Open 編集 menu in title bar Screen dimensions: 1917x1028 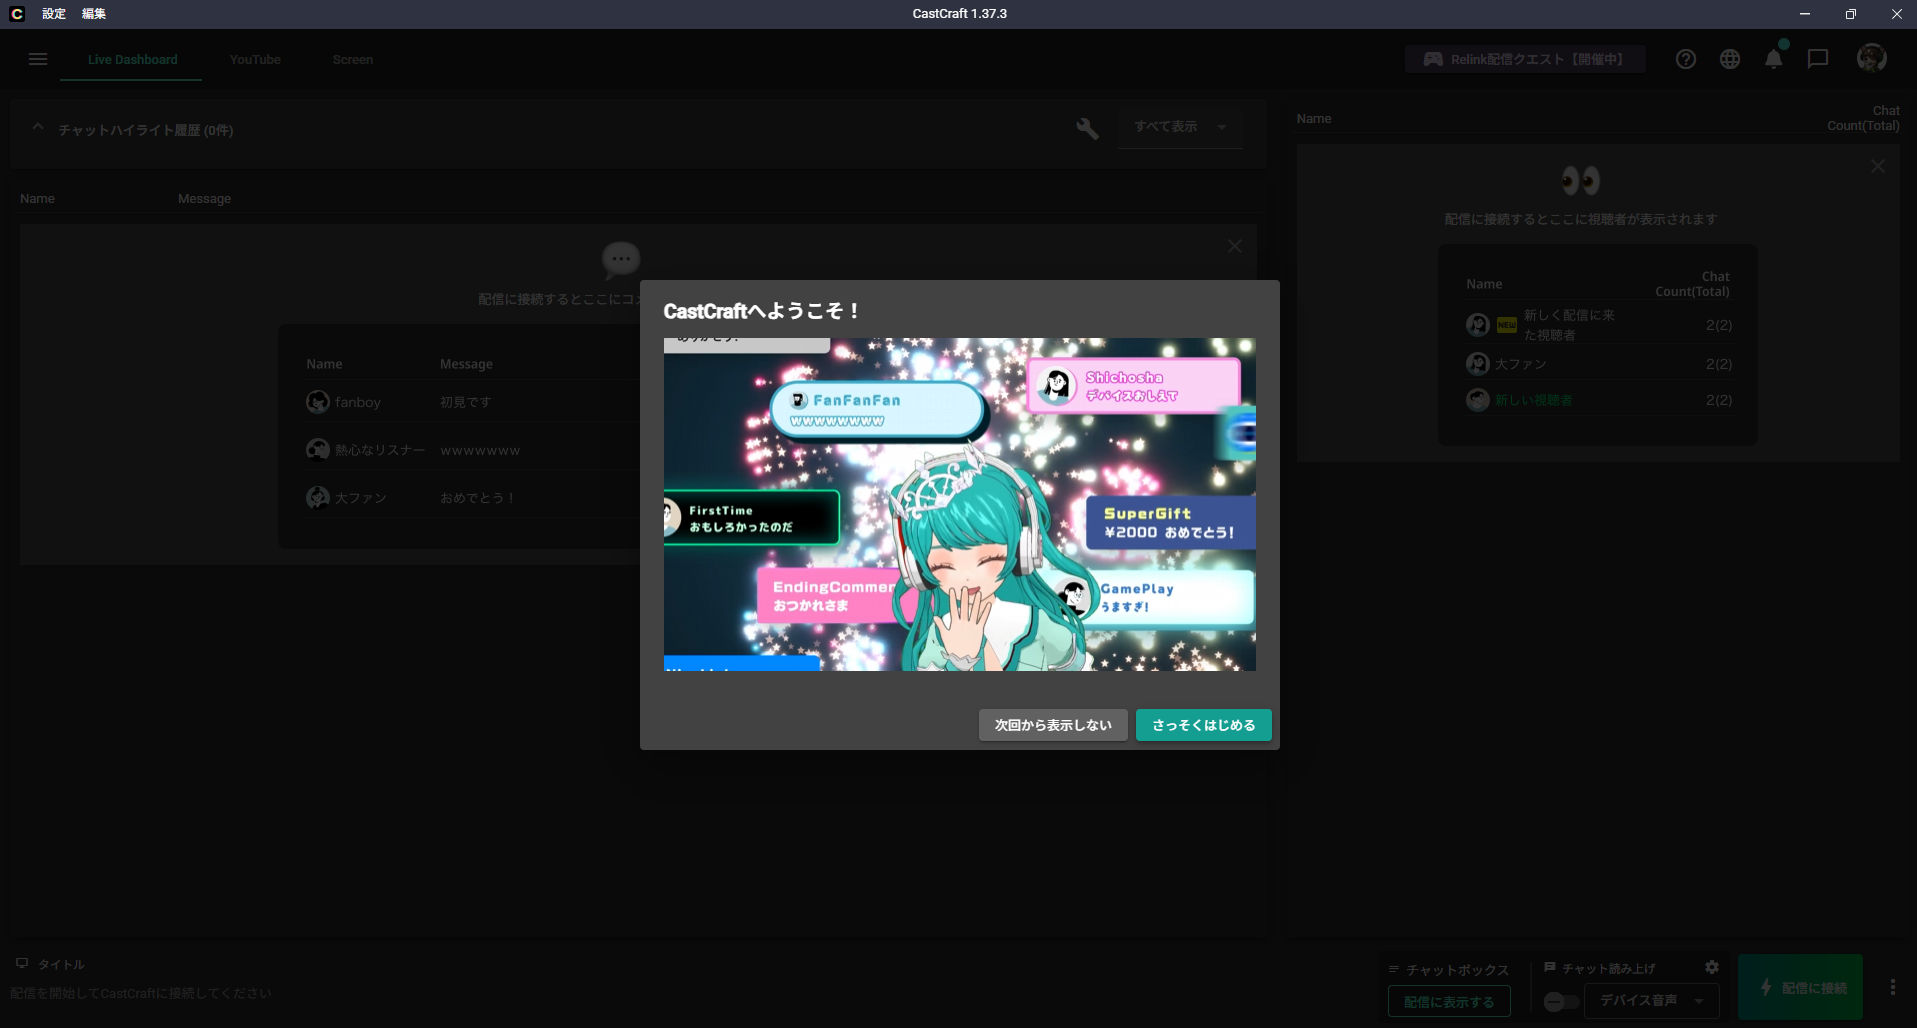click(94, 14)
